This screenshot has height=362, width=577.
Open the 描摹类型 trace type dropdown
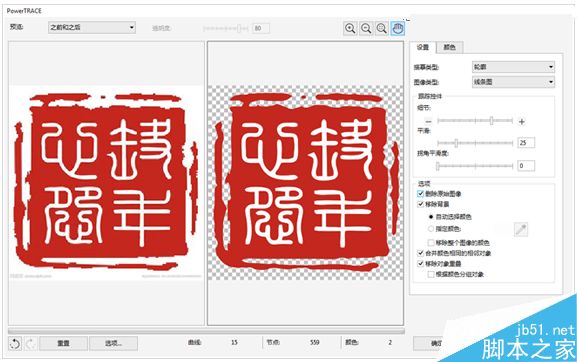pyautogui.click(x=513, y=67)
